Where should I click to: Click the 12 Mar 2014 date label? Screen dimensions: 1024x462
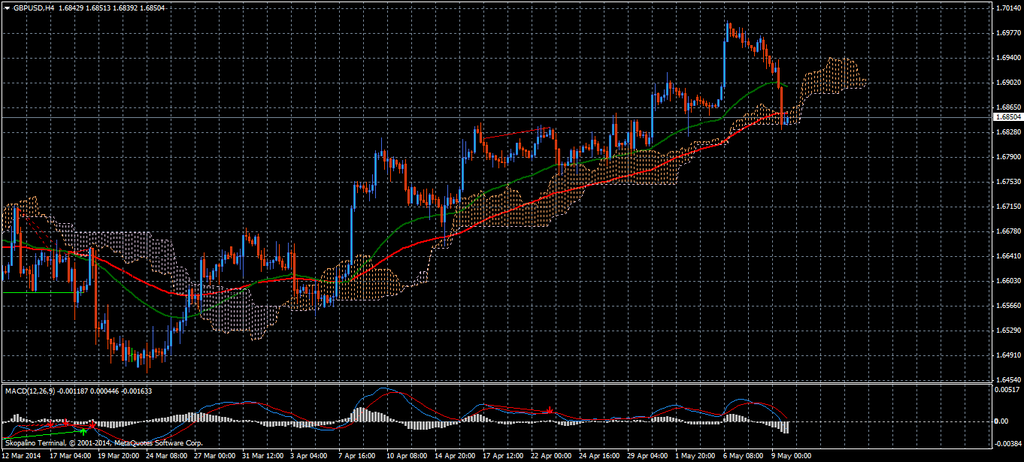point(22,455)
